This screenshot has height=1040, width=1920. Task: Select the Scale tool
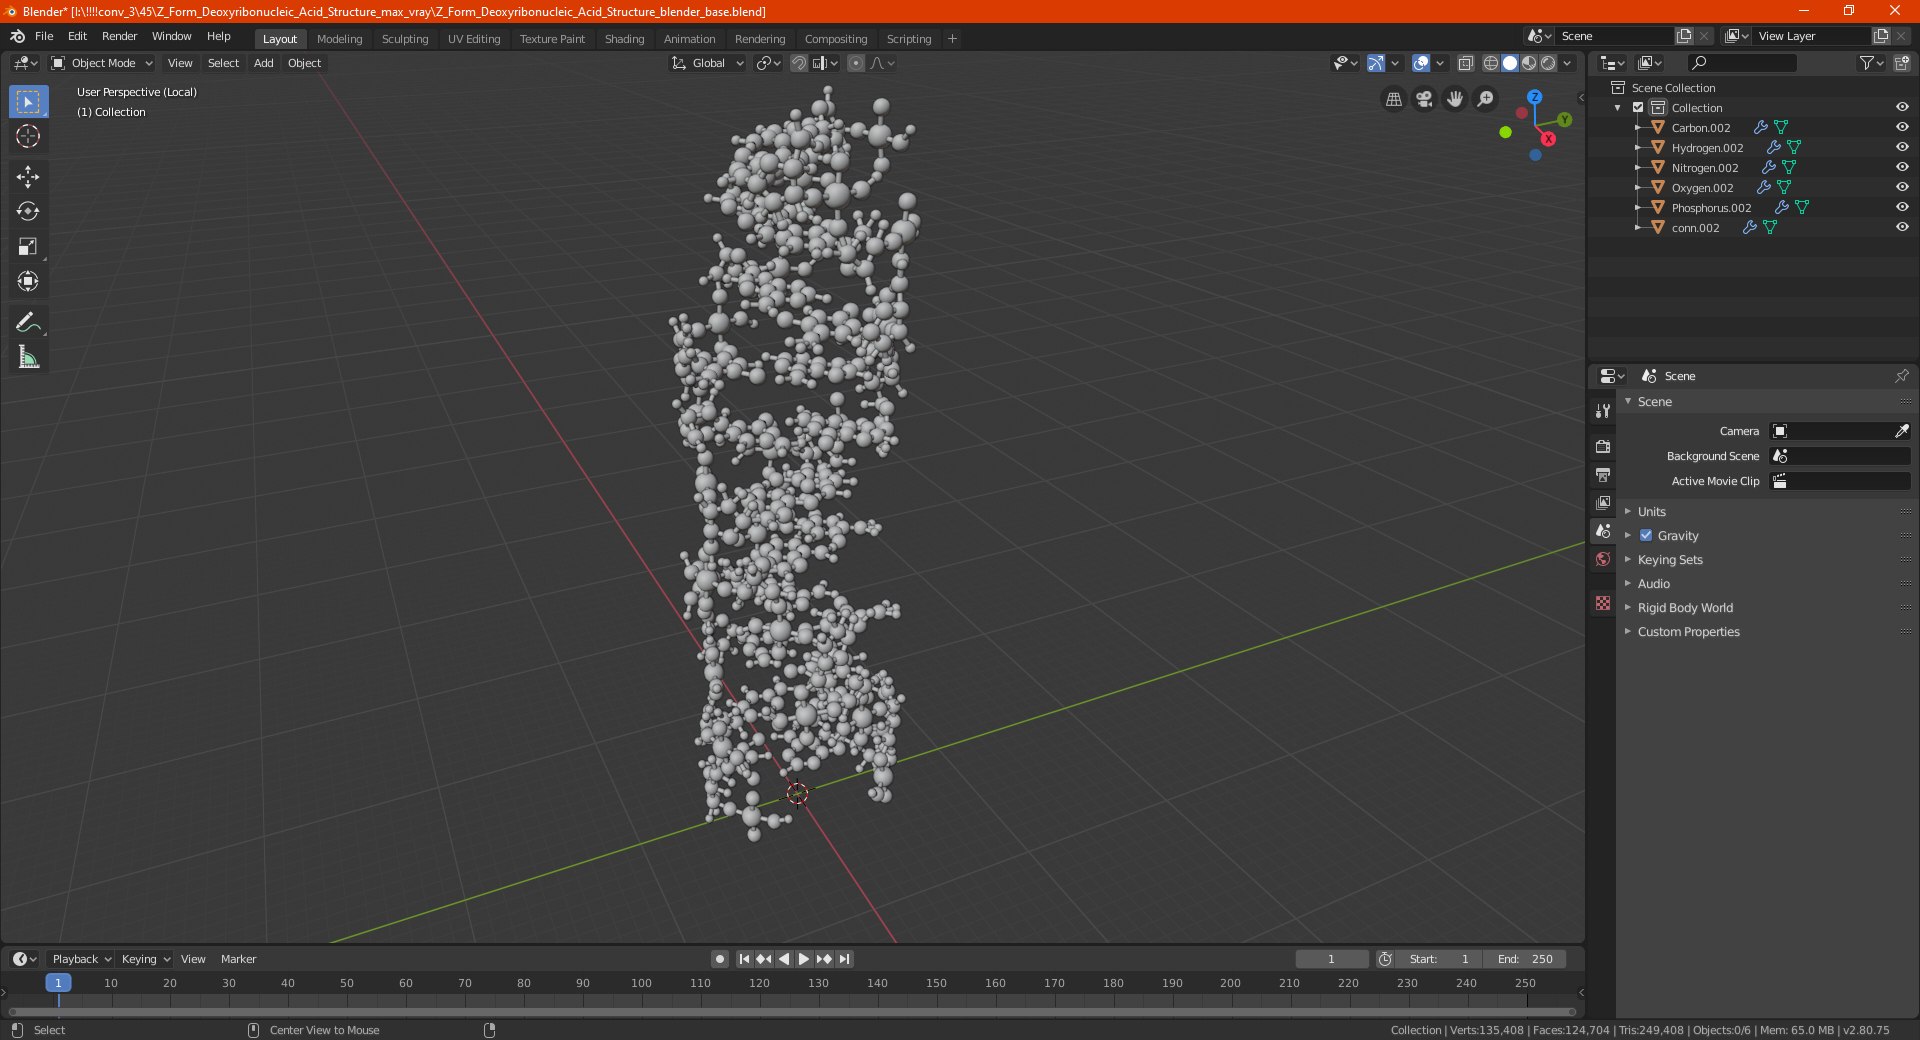28,247
